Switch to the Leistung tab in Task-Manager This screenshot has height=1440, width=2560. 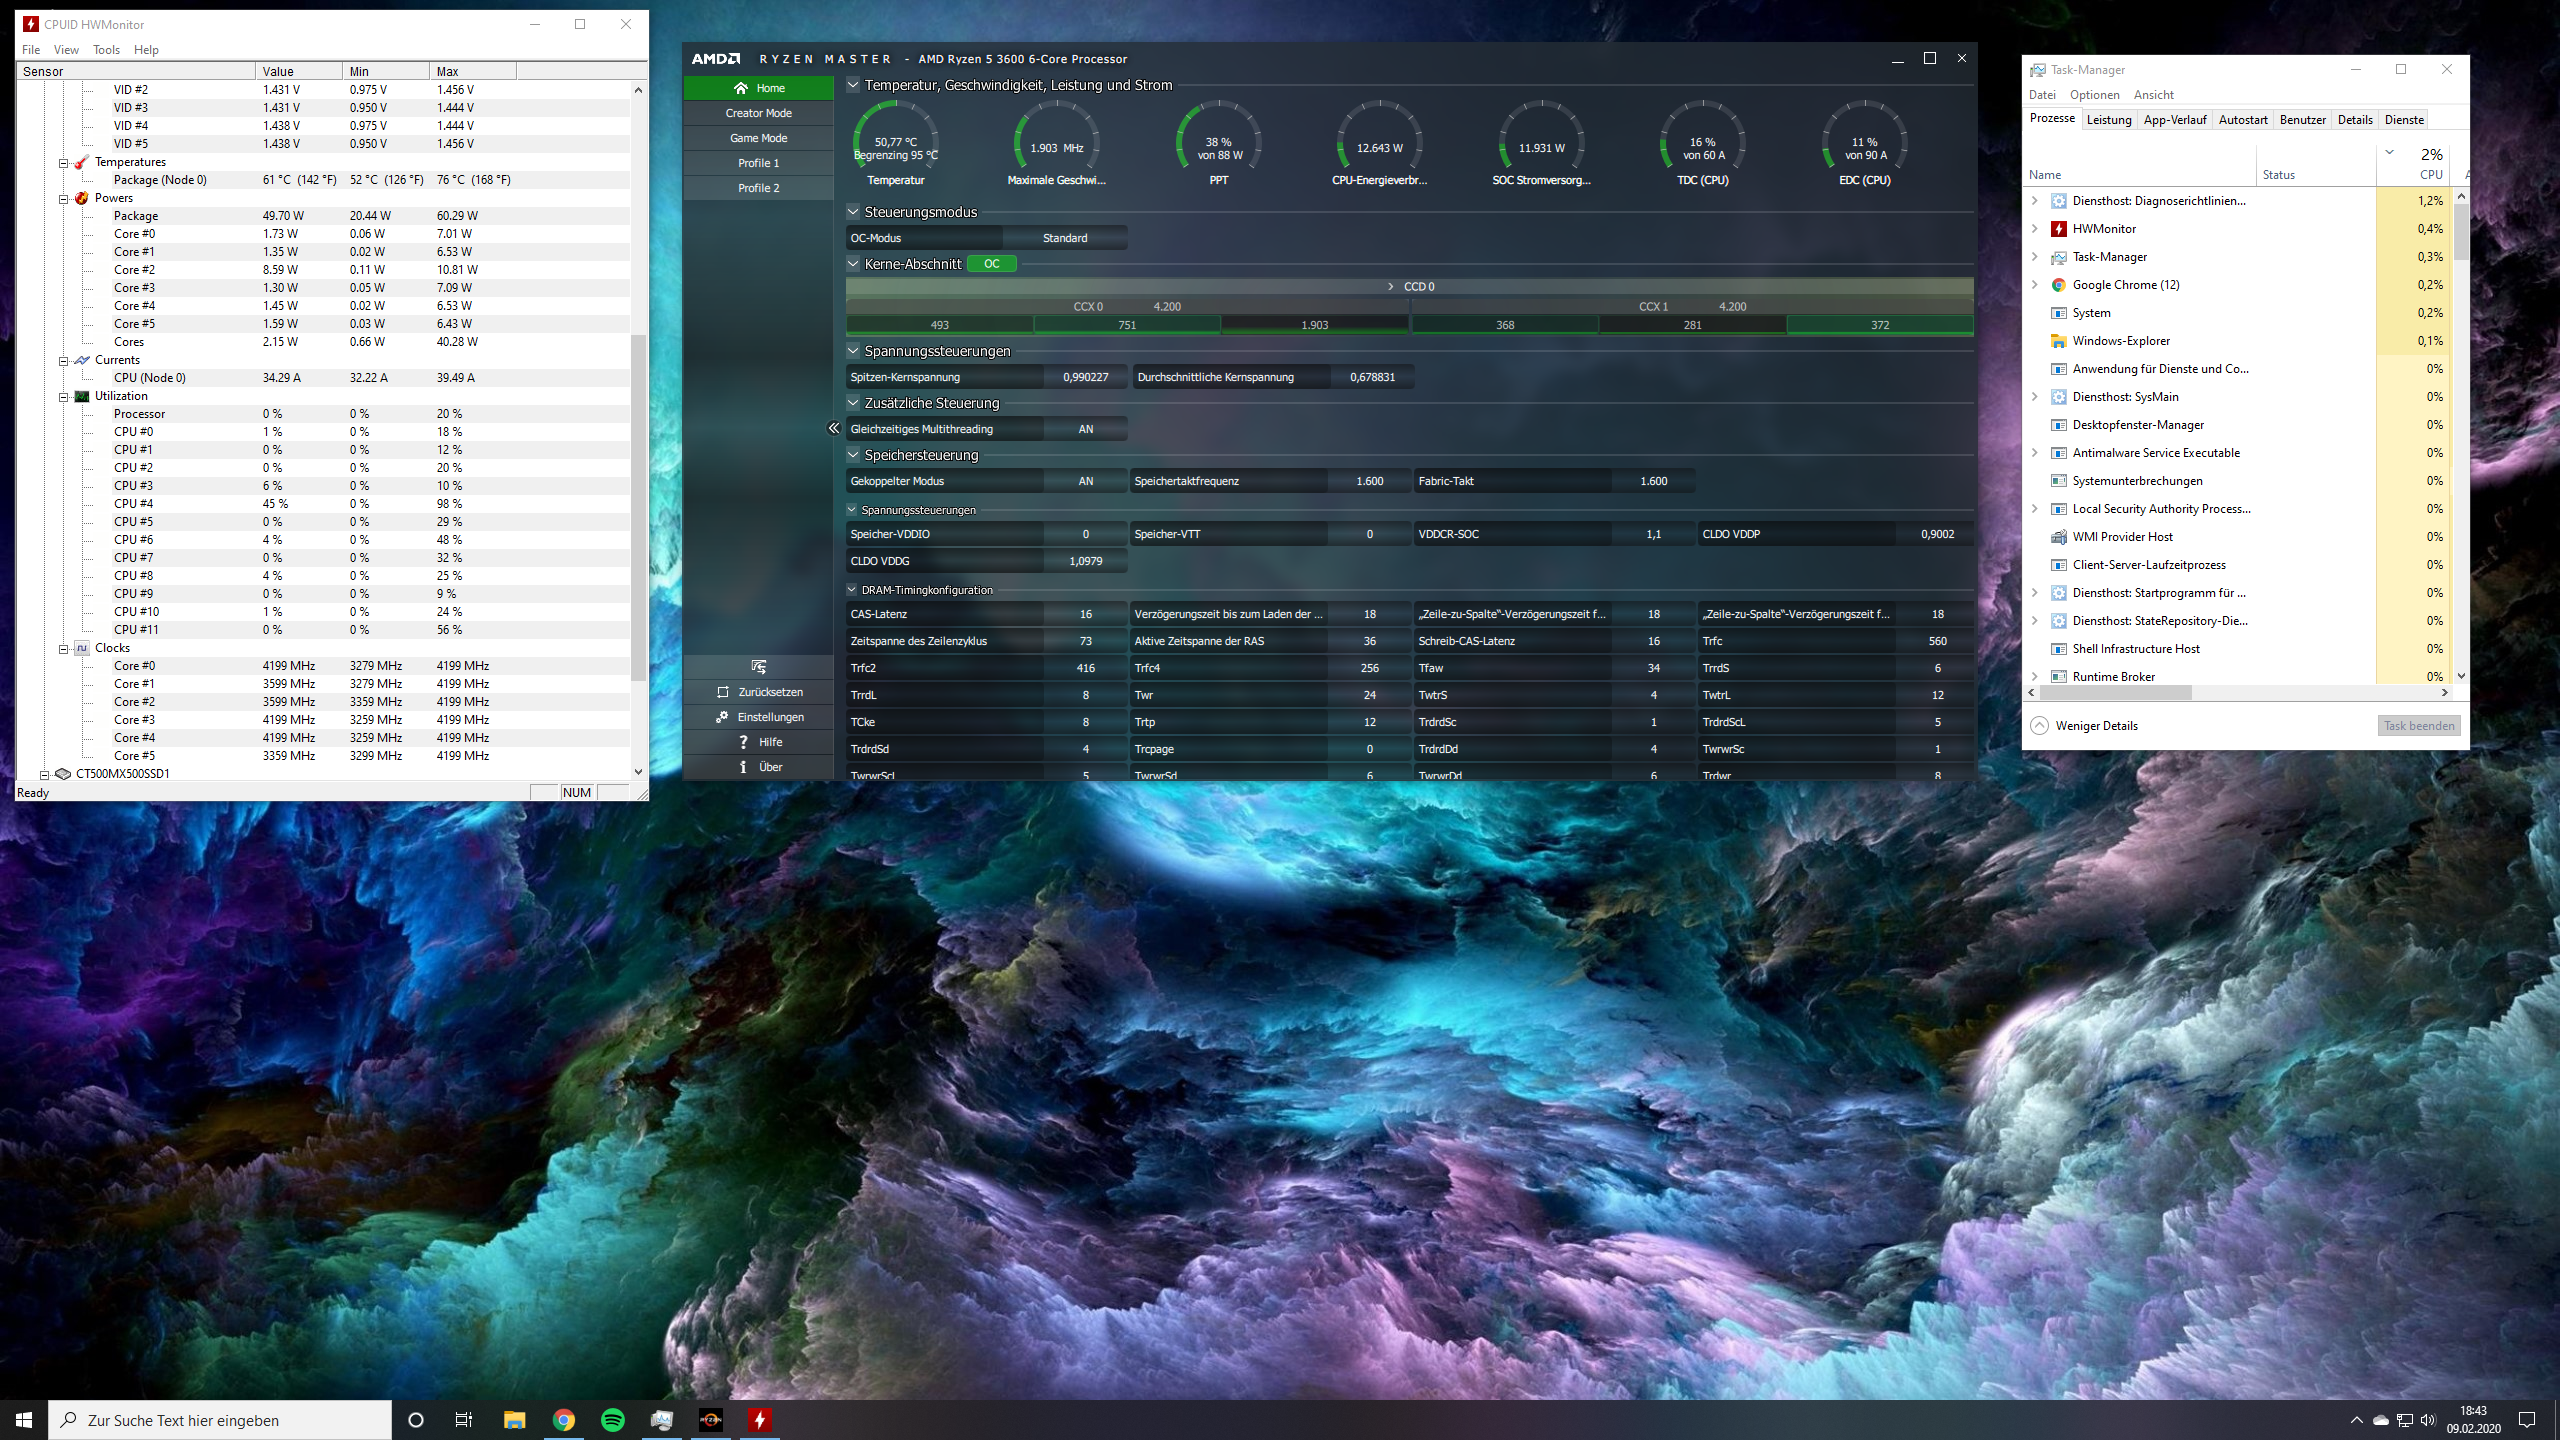[x=2108, y=120]
